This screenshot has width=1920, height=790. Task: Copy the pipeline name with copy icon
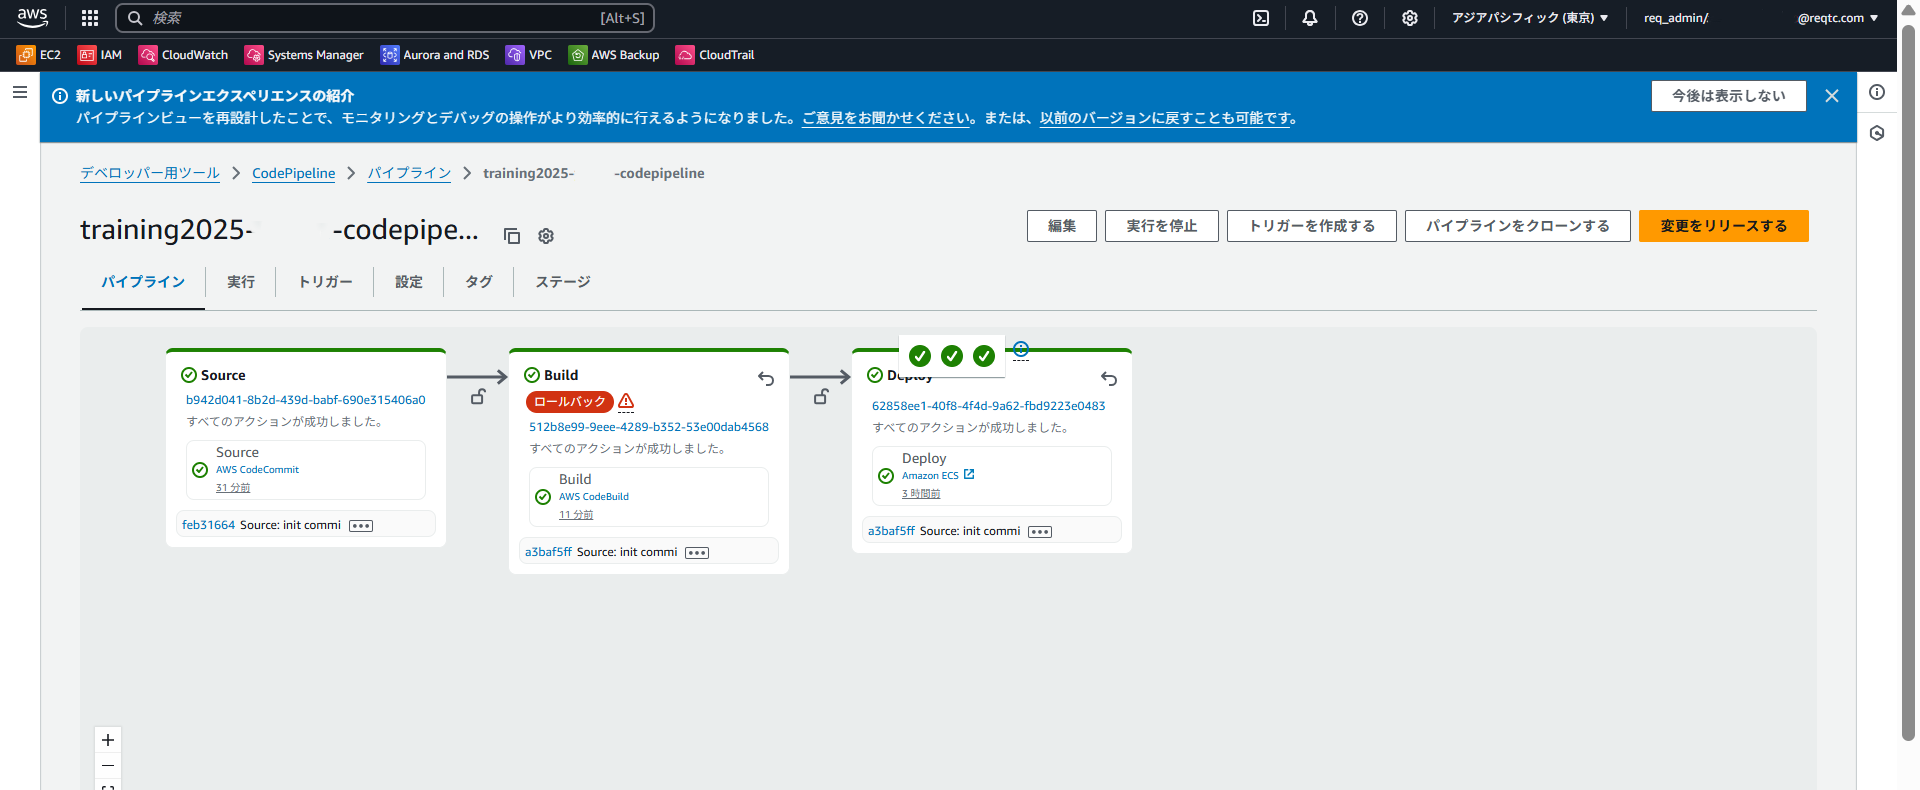(512, 236)
